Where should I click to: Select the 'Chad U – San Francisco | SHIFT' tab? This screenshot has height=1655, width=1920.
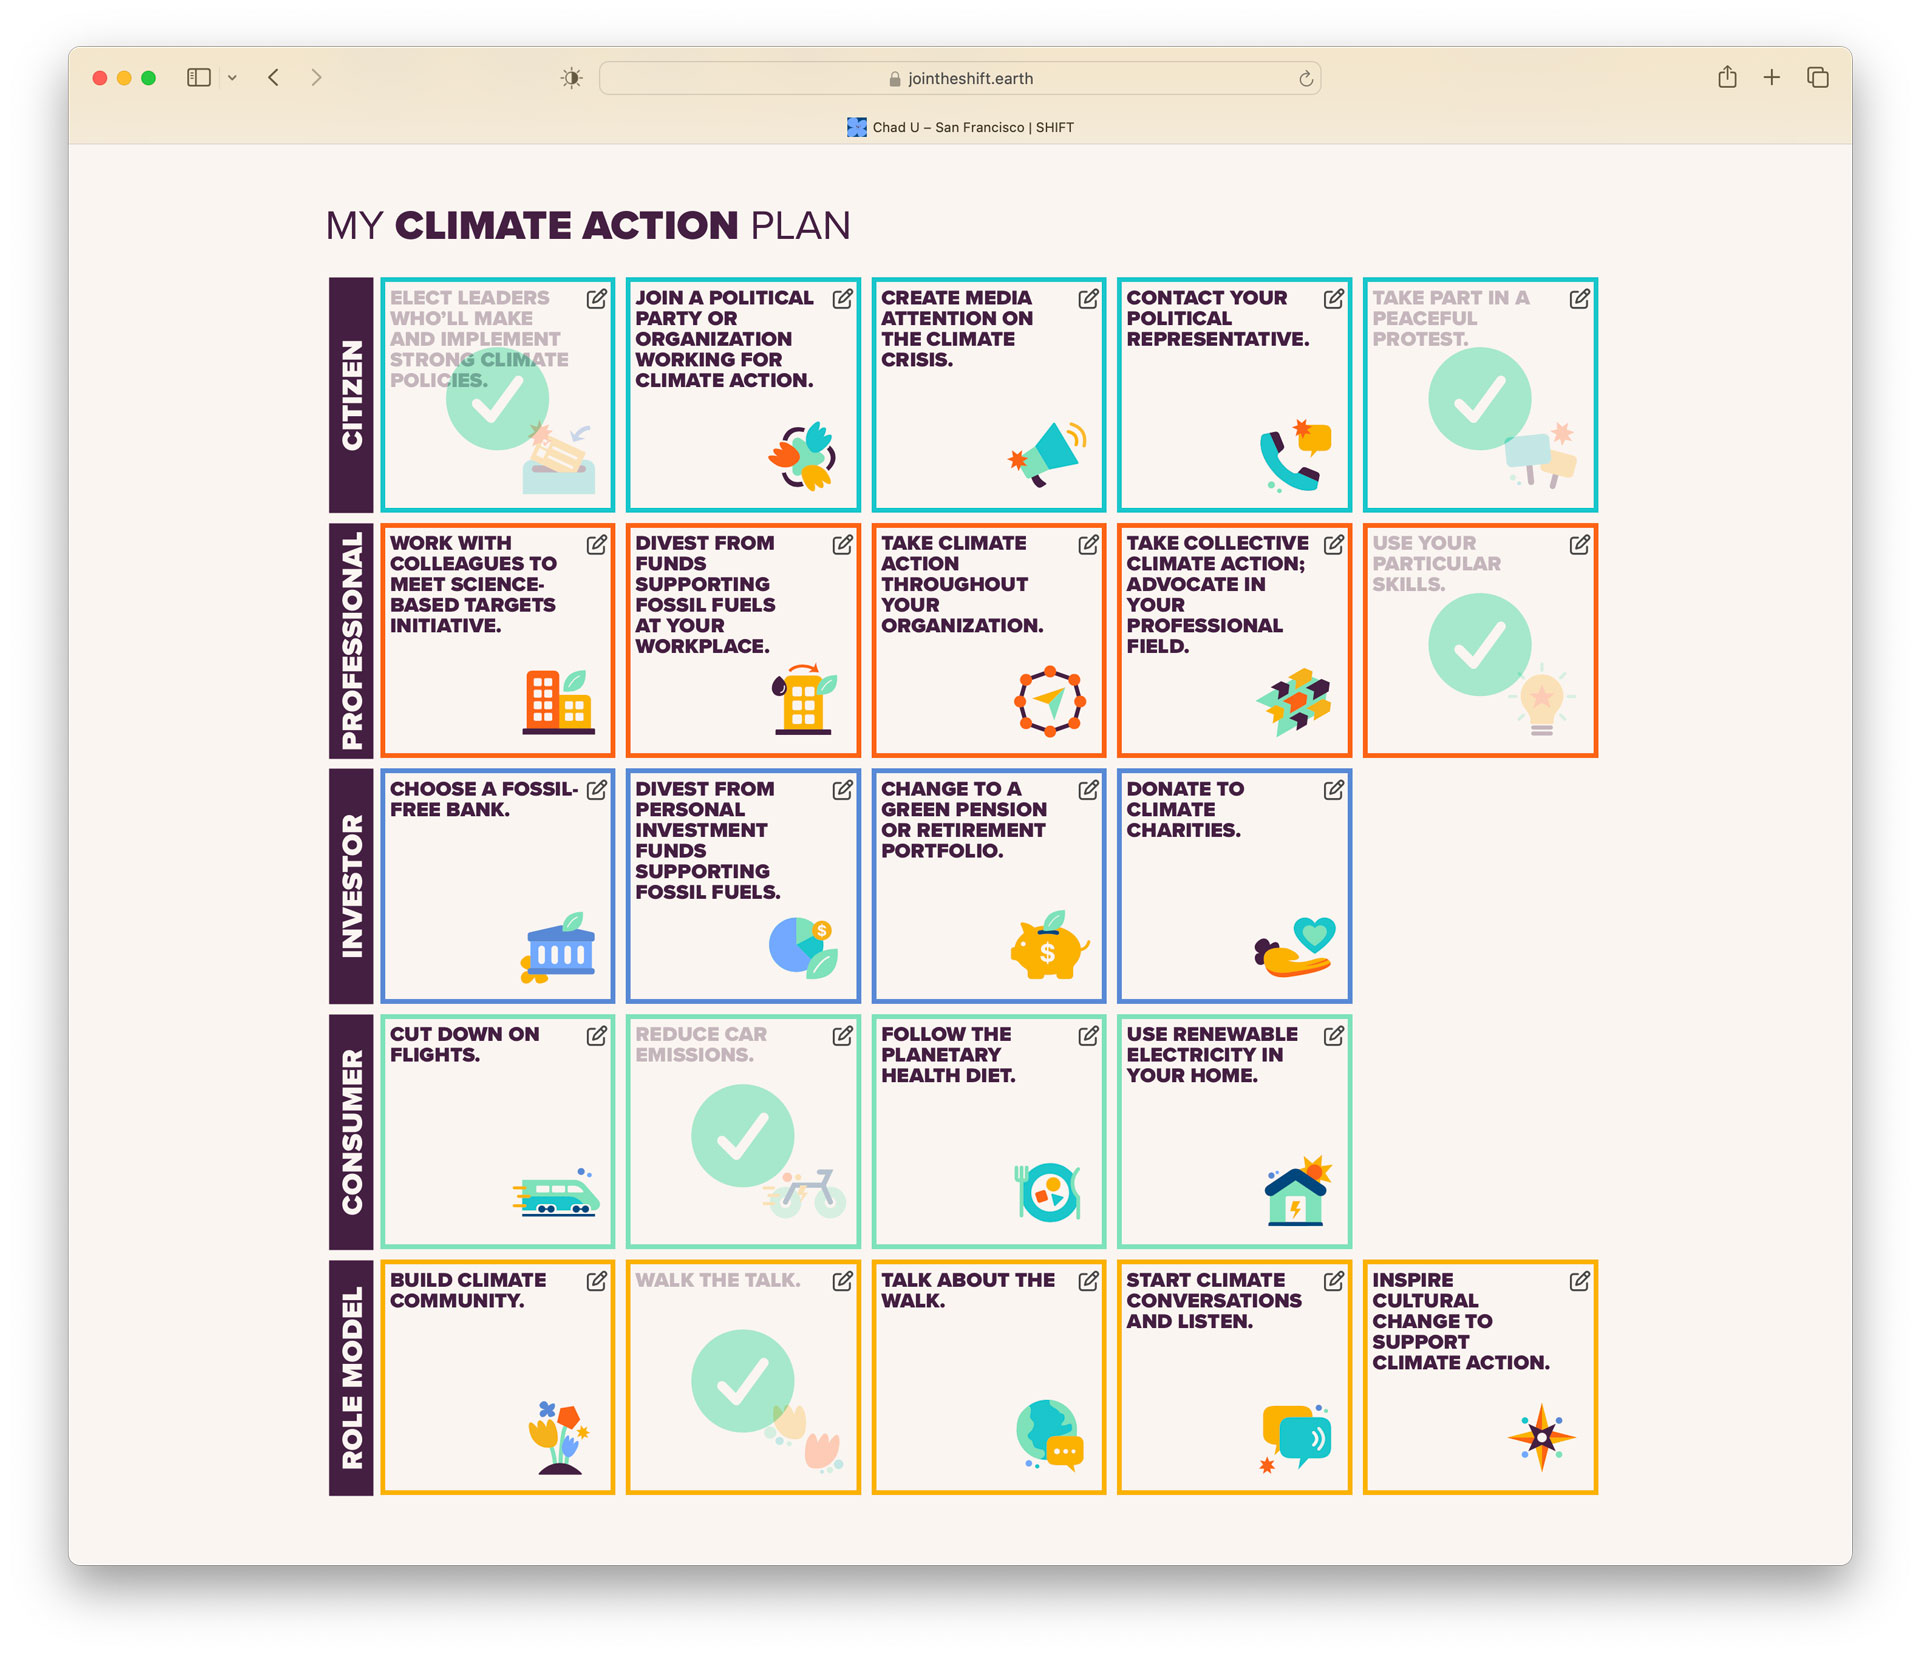(x=960, y=127)
